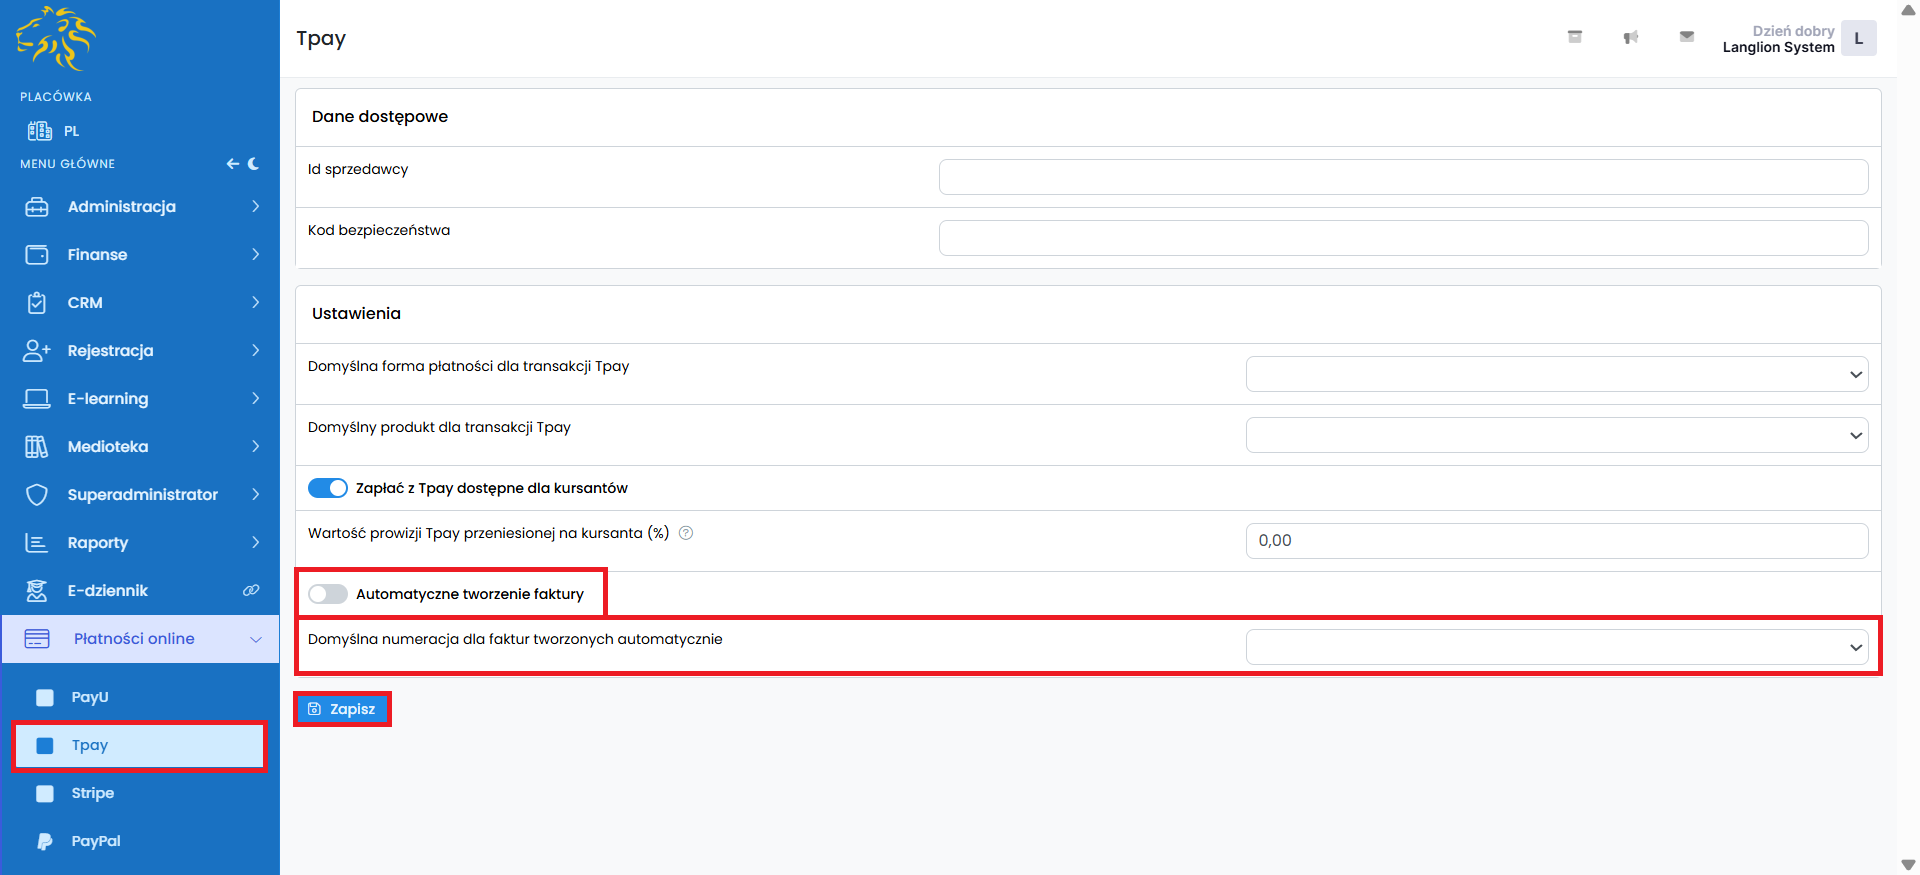Click the 'Kod bezpieczeństwa' input field

(1403, 238)
